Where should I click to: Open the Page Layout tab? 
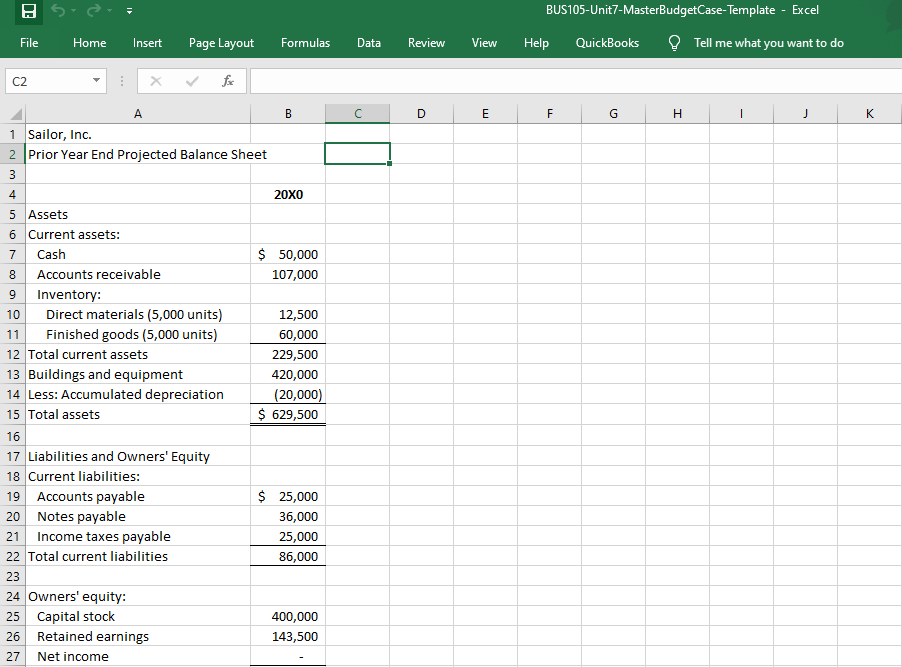(221, 43)
